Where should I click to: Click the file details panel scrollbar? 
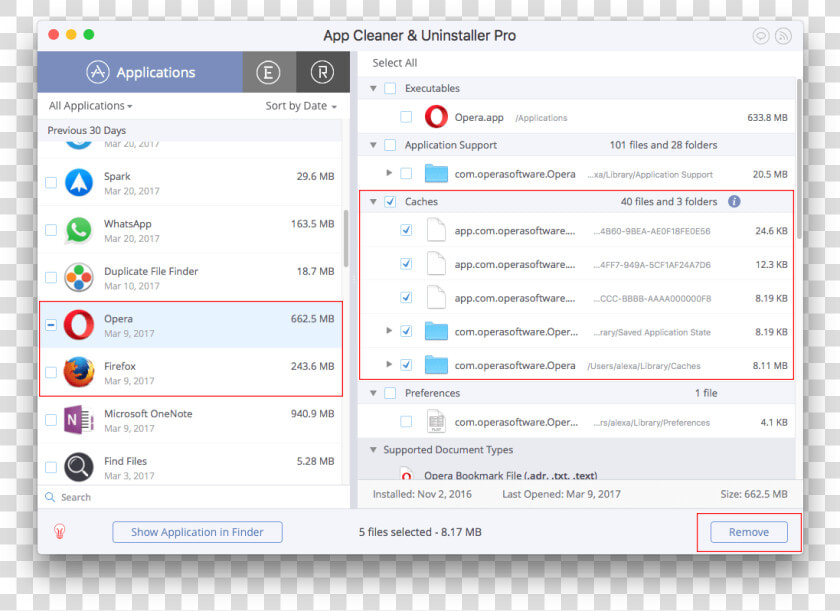point(799,159)
